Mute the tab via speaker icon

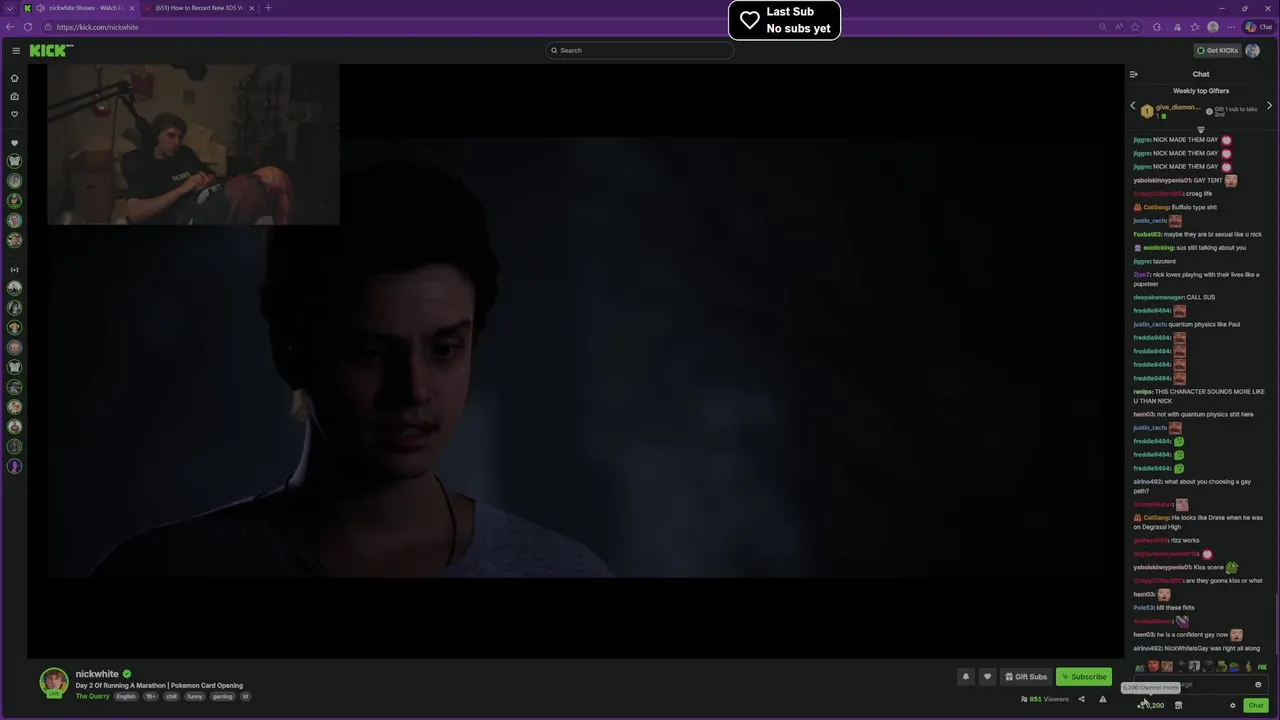[x=41, y=8]
